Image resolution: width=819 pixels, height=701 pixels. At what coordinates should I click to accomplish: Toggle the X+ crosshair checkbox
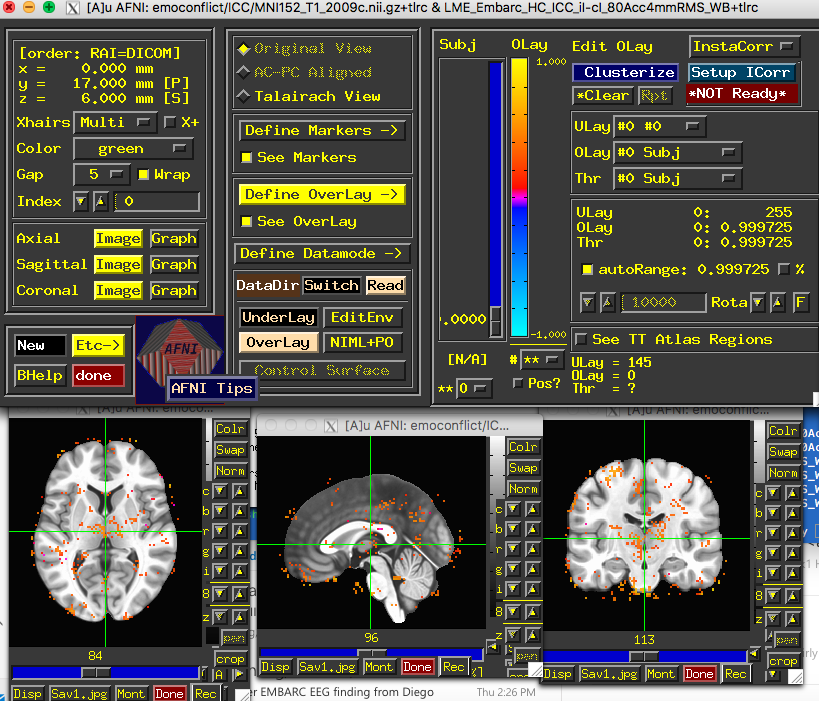point(170,122)
